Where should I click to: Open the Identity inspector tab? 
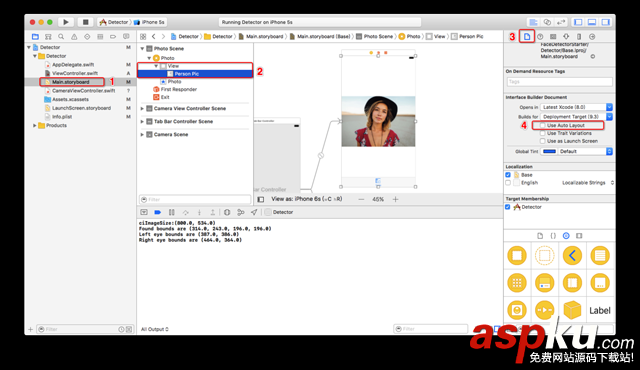(553, 37)
